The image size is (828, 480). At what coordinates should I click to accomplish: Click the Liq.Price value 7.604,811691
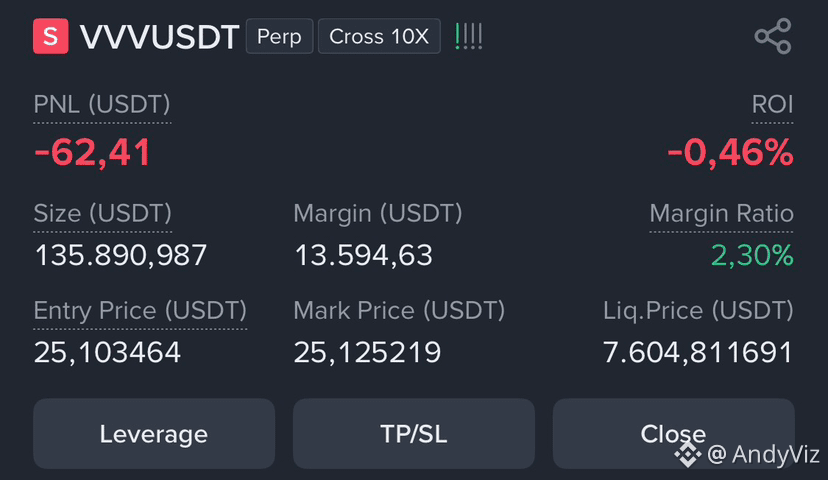(698, 352)
